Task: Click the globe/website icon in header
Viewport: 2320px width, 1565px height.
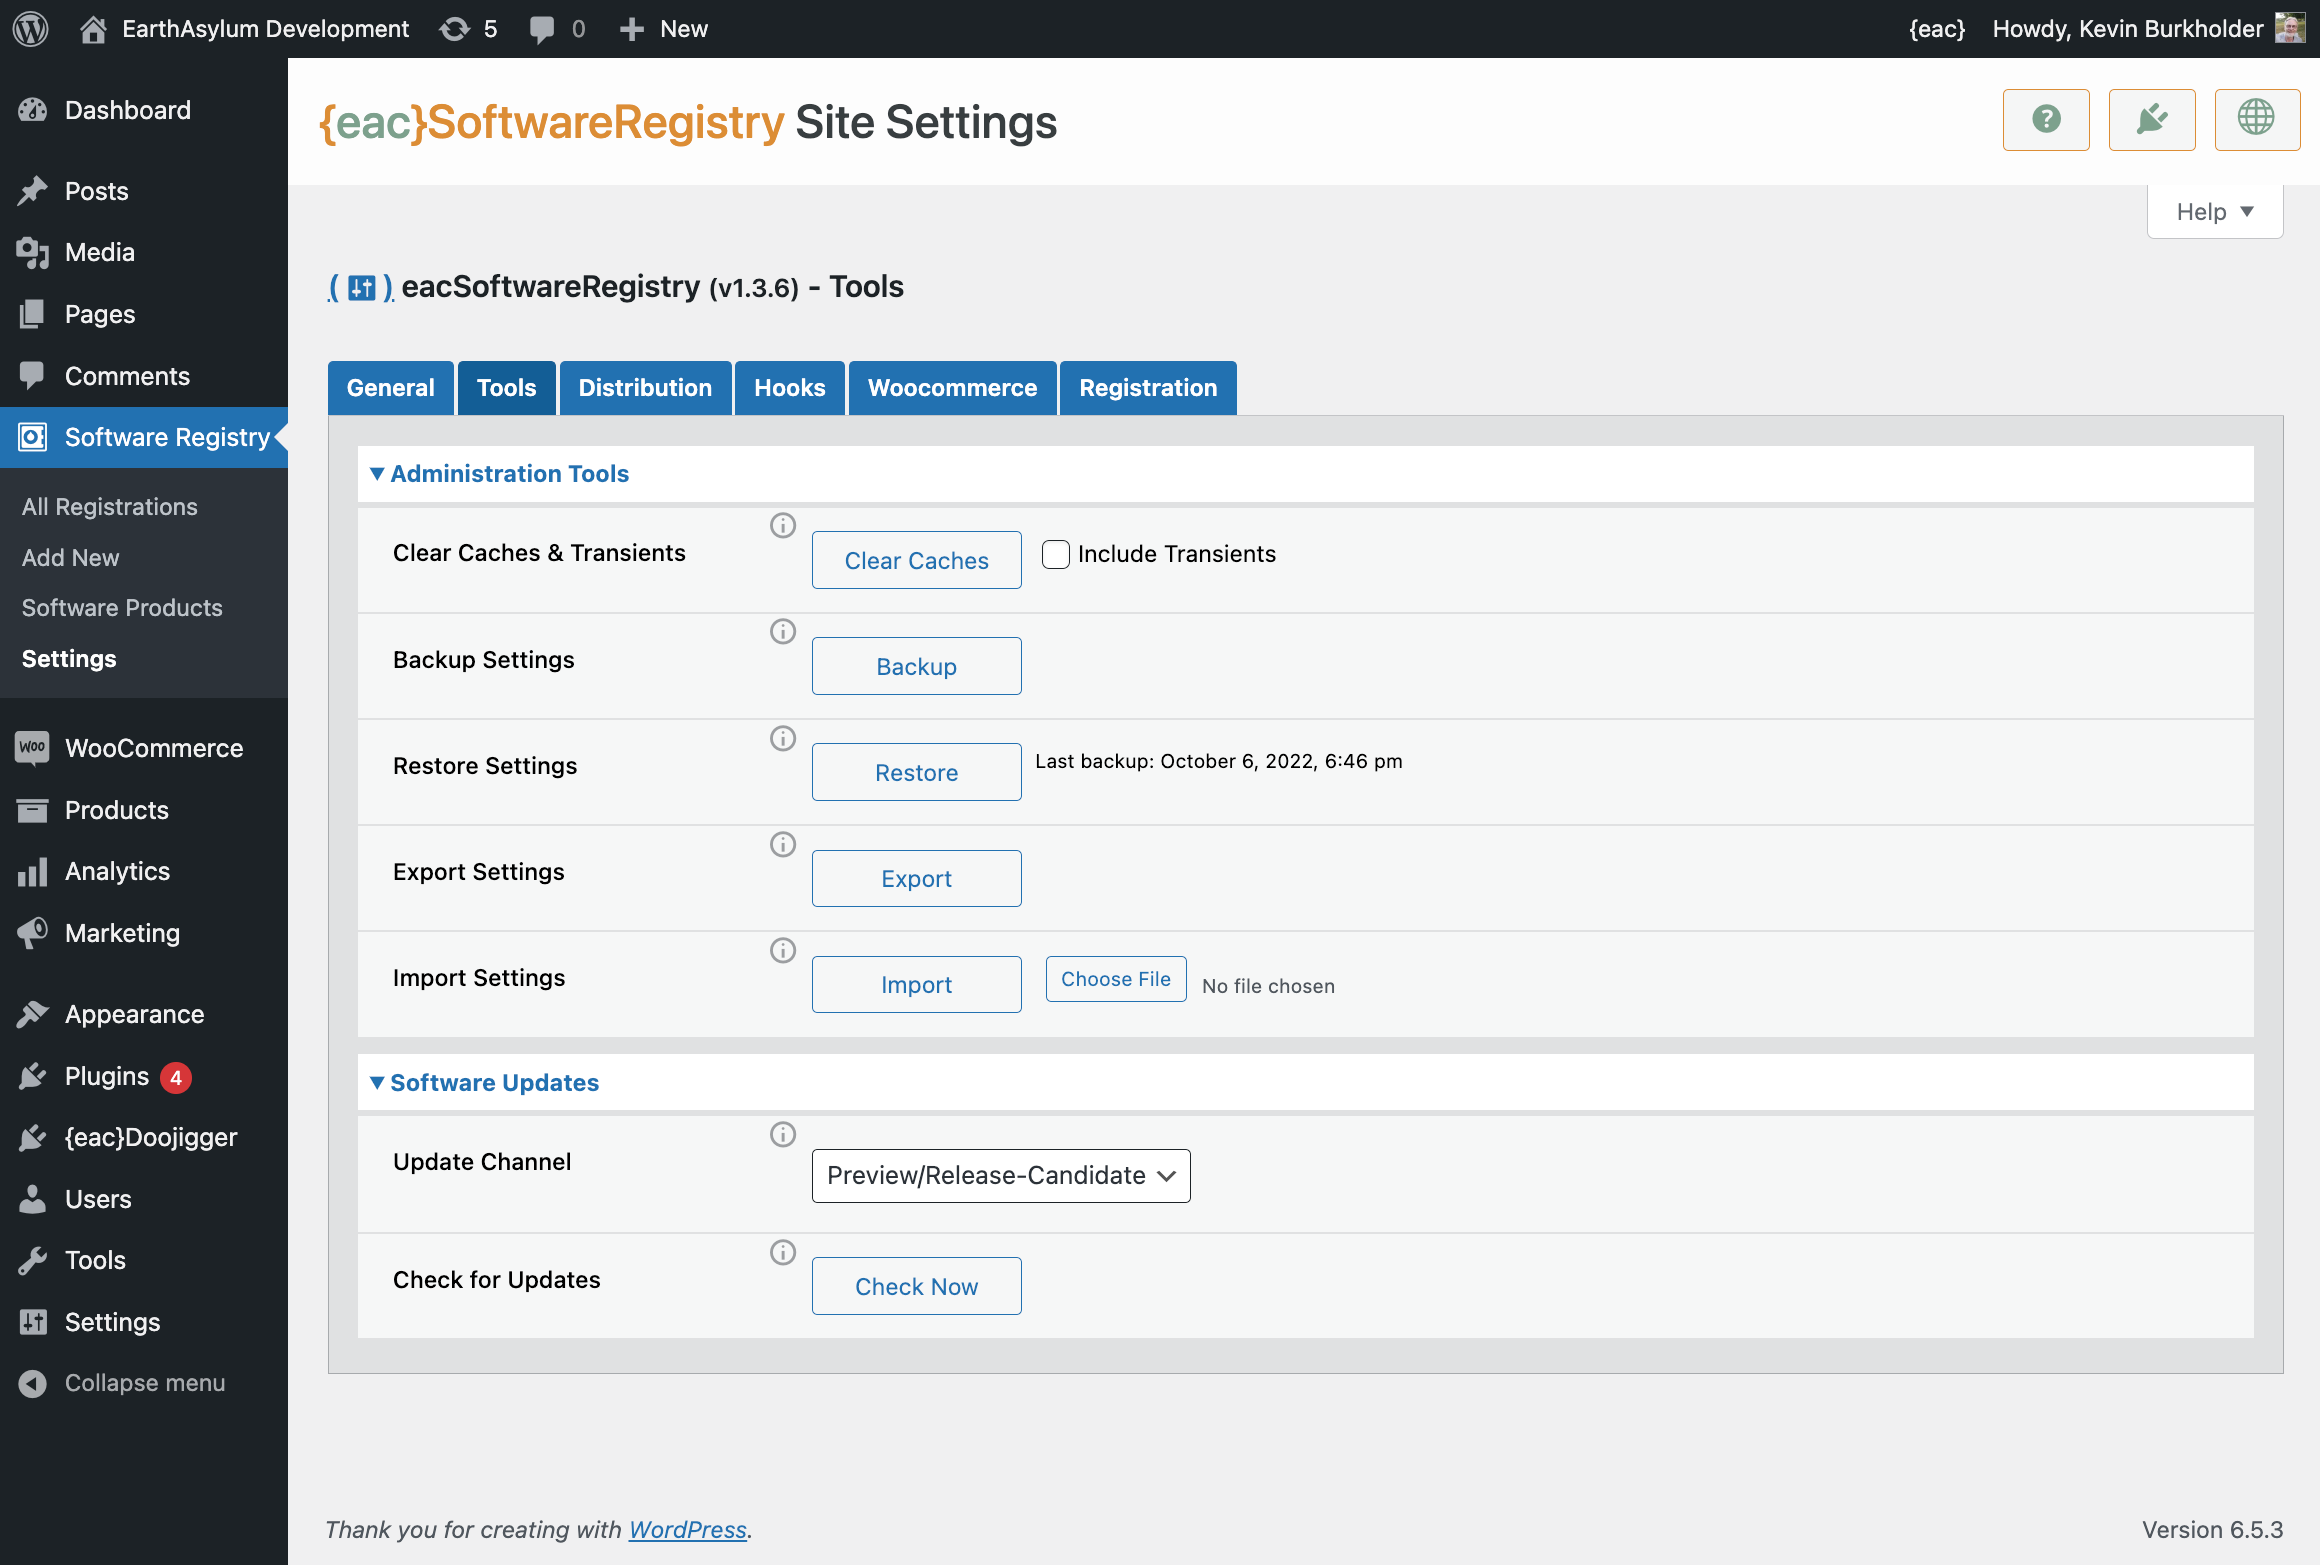Action: tap(2257, 119)
